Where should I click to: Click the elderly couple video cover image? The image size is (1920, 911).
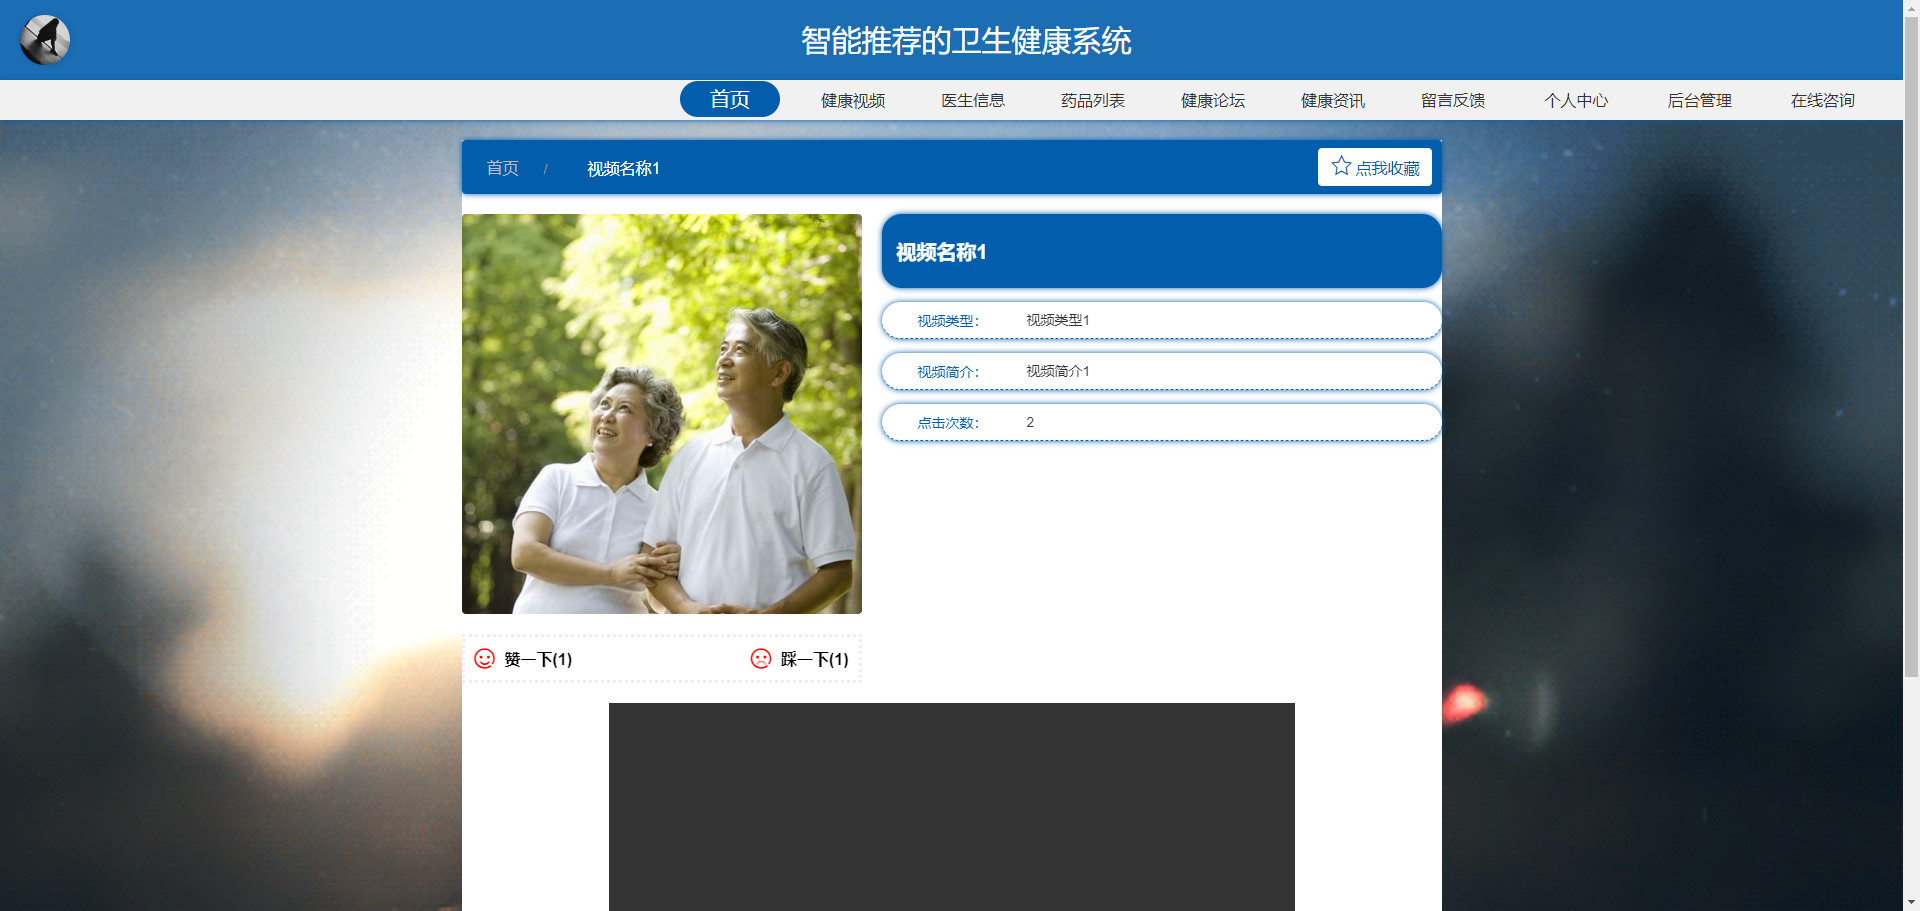(662, 414)
